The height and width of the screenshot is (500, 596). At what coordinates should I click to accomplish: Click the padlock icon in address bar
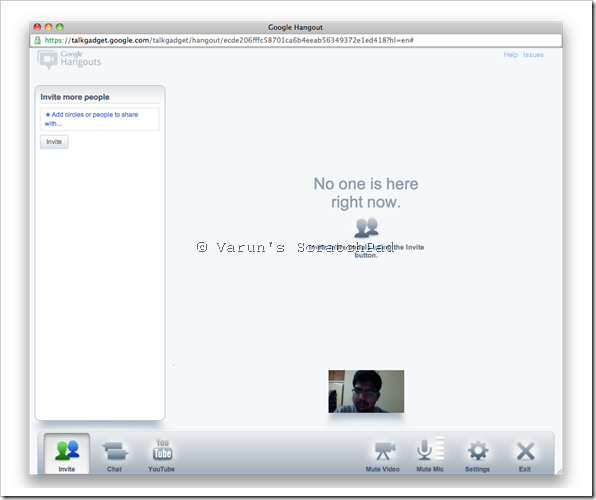38,40
